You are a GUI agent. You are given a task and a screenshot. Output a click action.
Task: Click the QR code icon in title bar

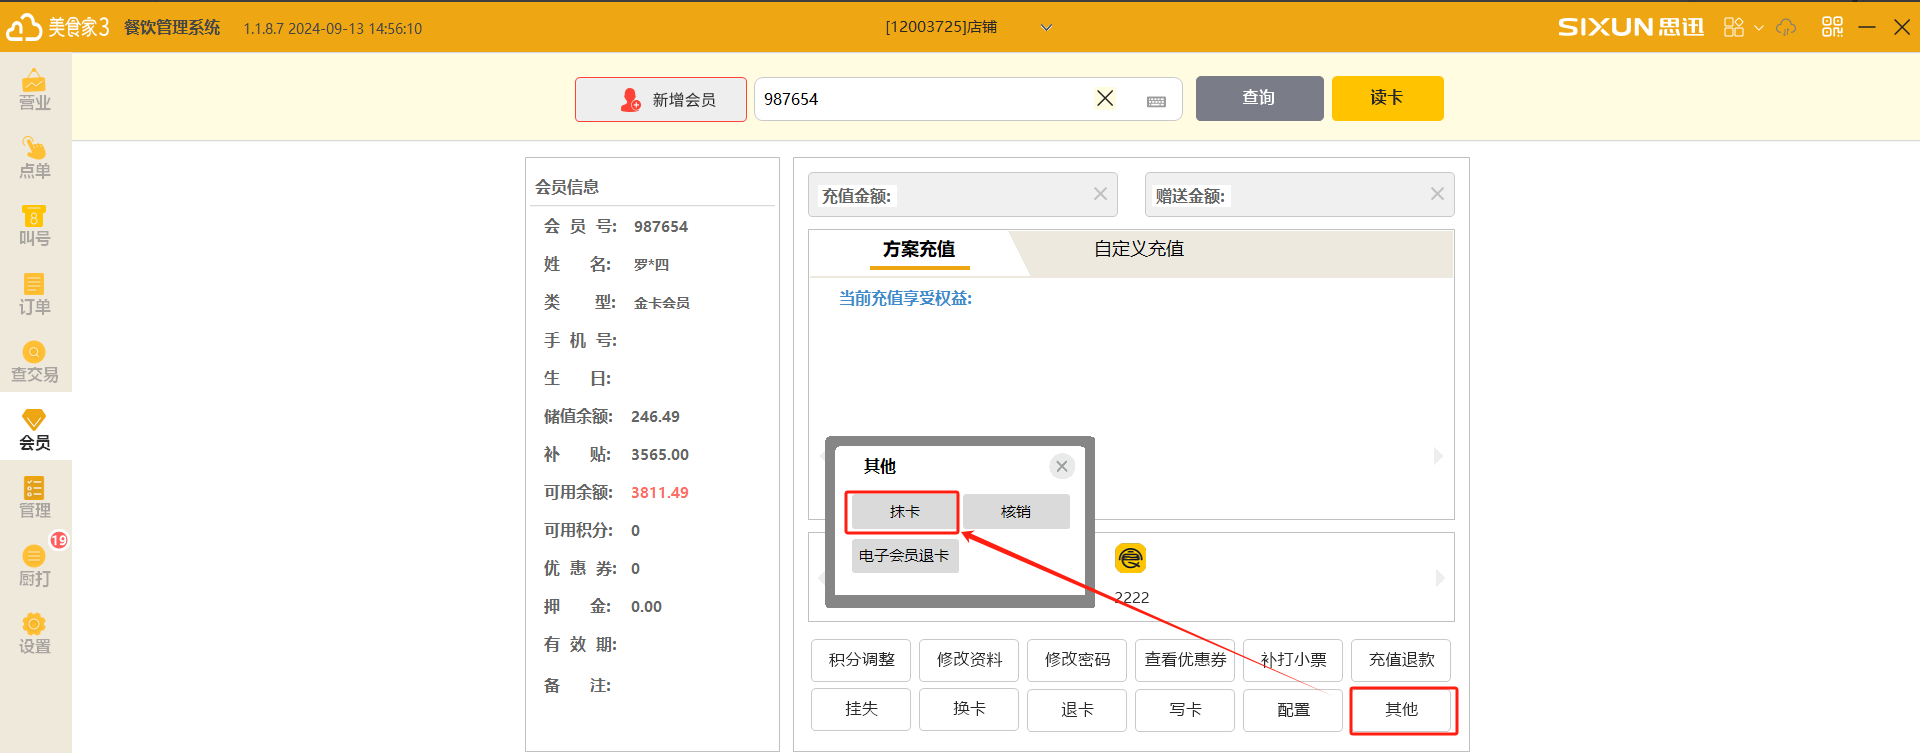(1832, 27)
